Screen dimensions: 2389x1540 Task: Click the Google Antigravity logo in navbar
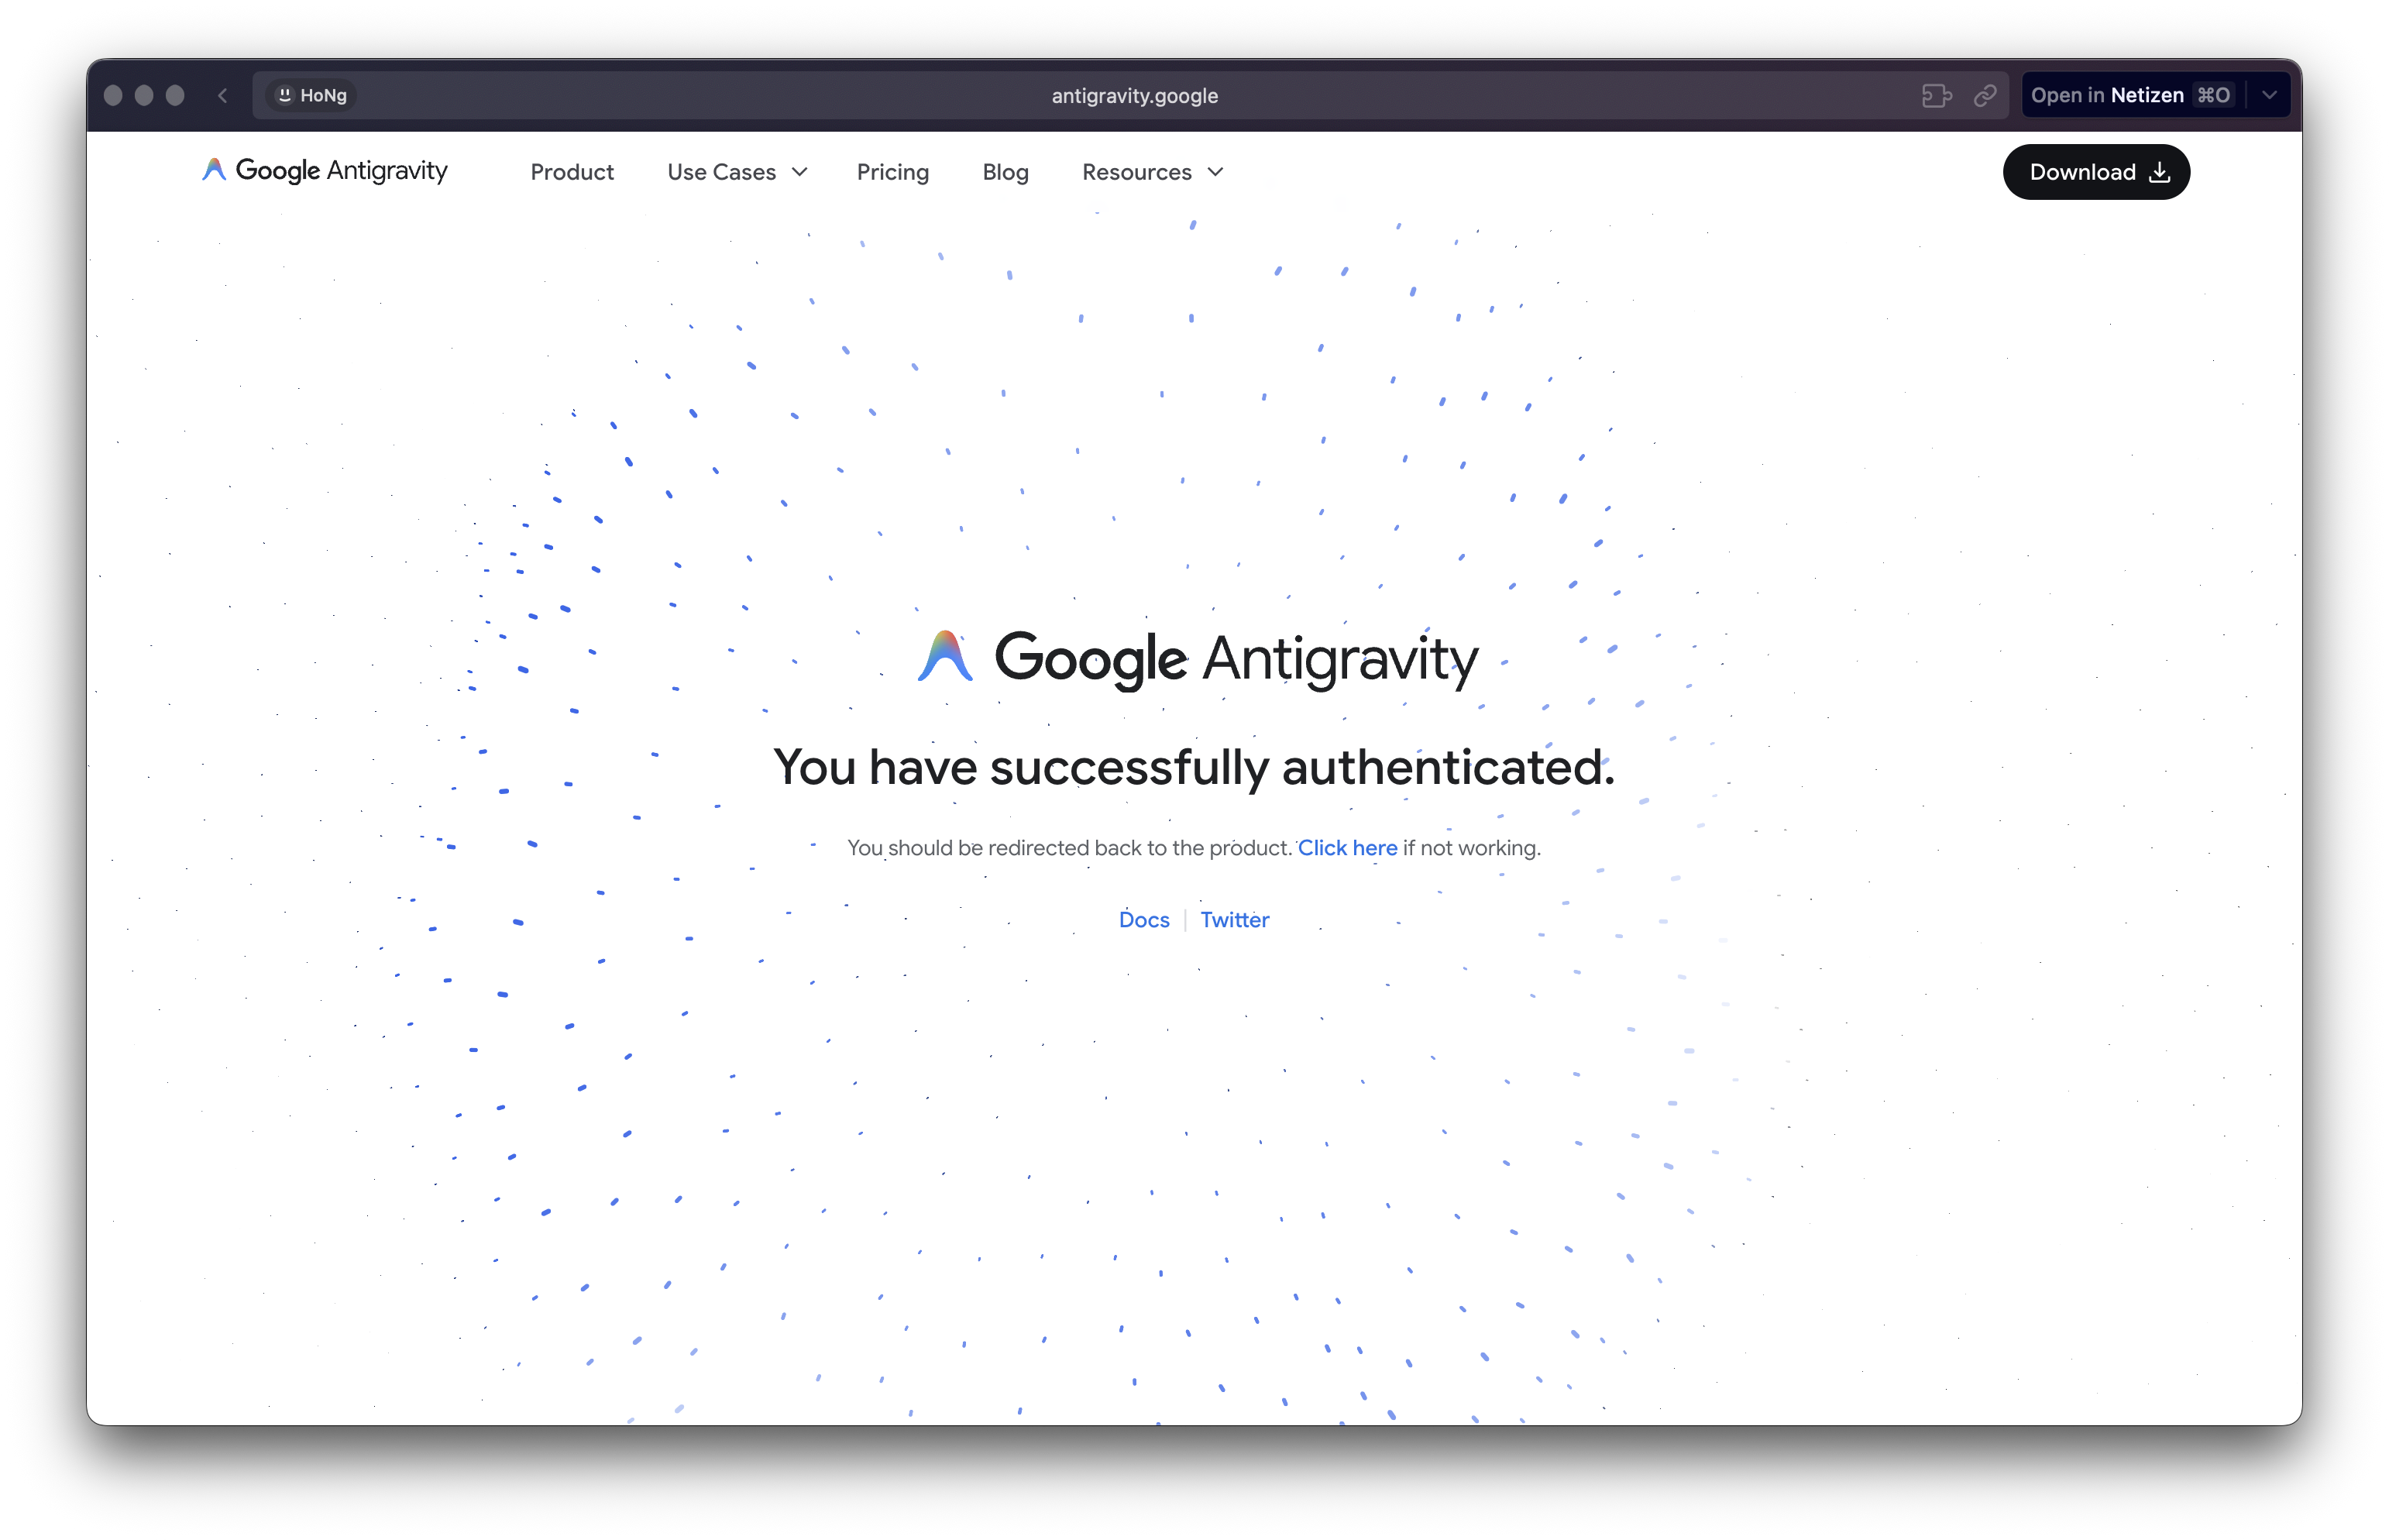pos(325,171)
